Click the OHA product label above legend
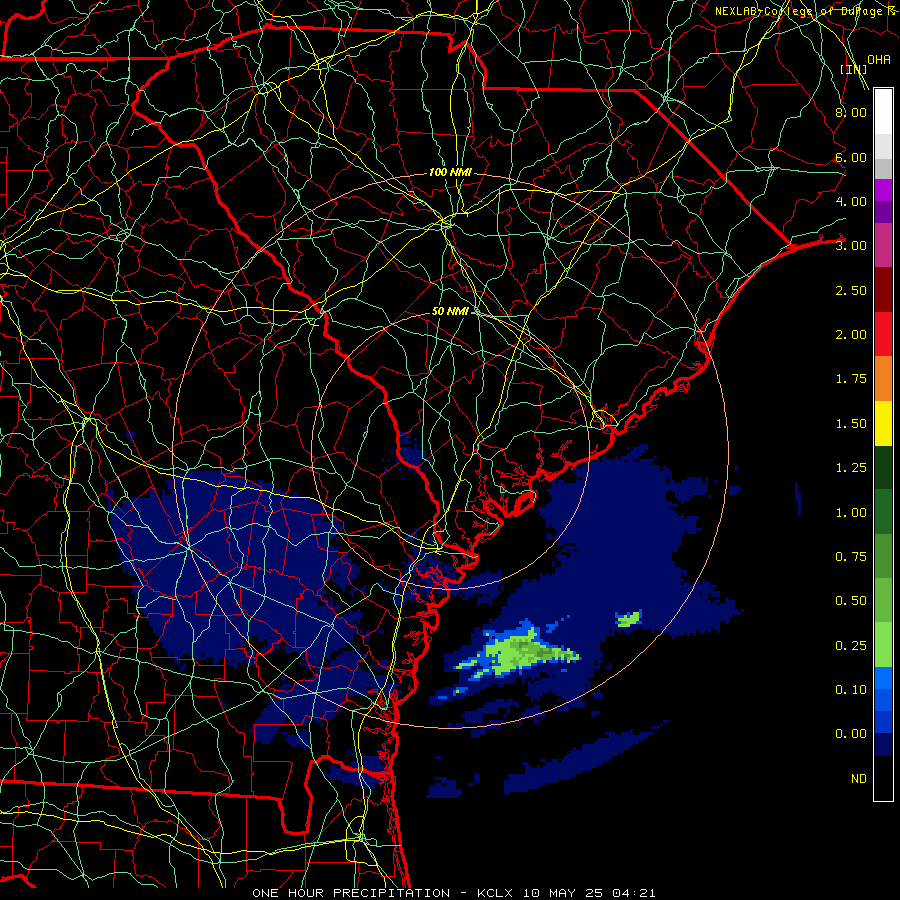 click(879, 60)
